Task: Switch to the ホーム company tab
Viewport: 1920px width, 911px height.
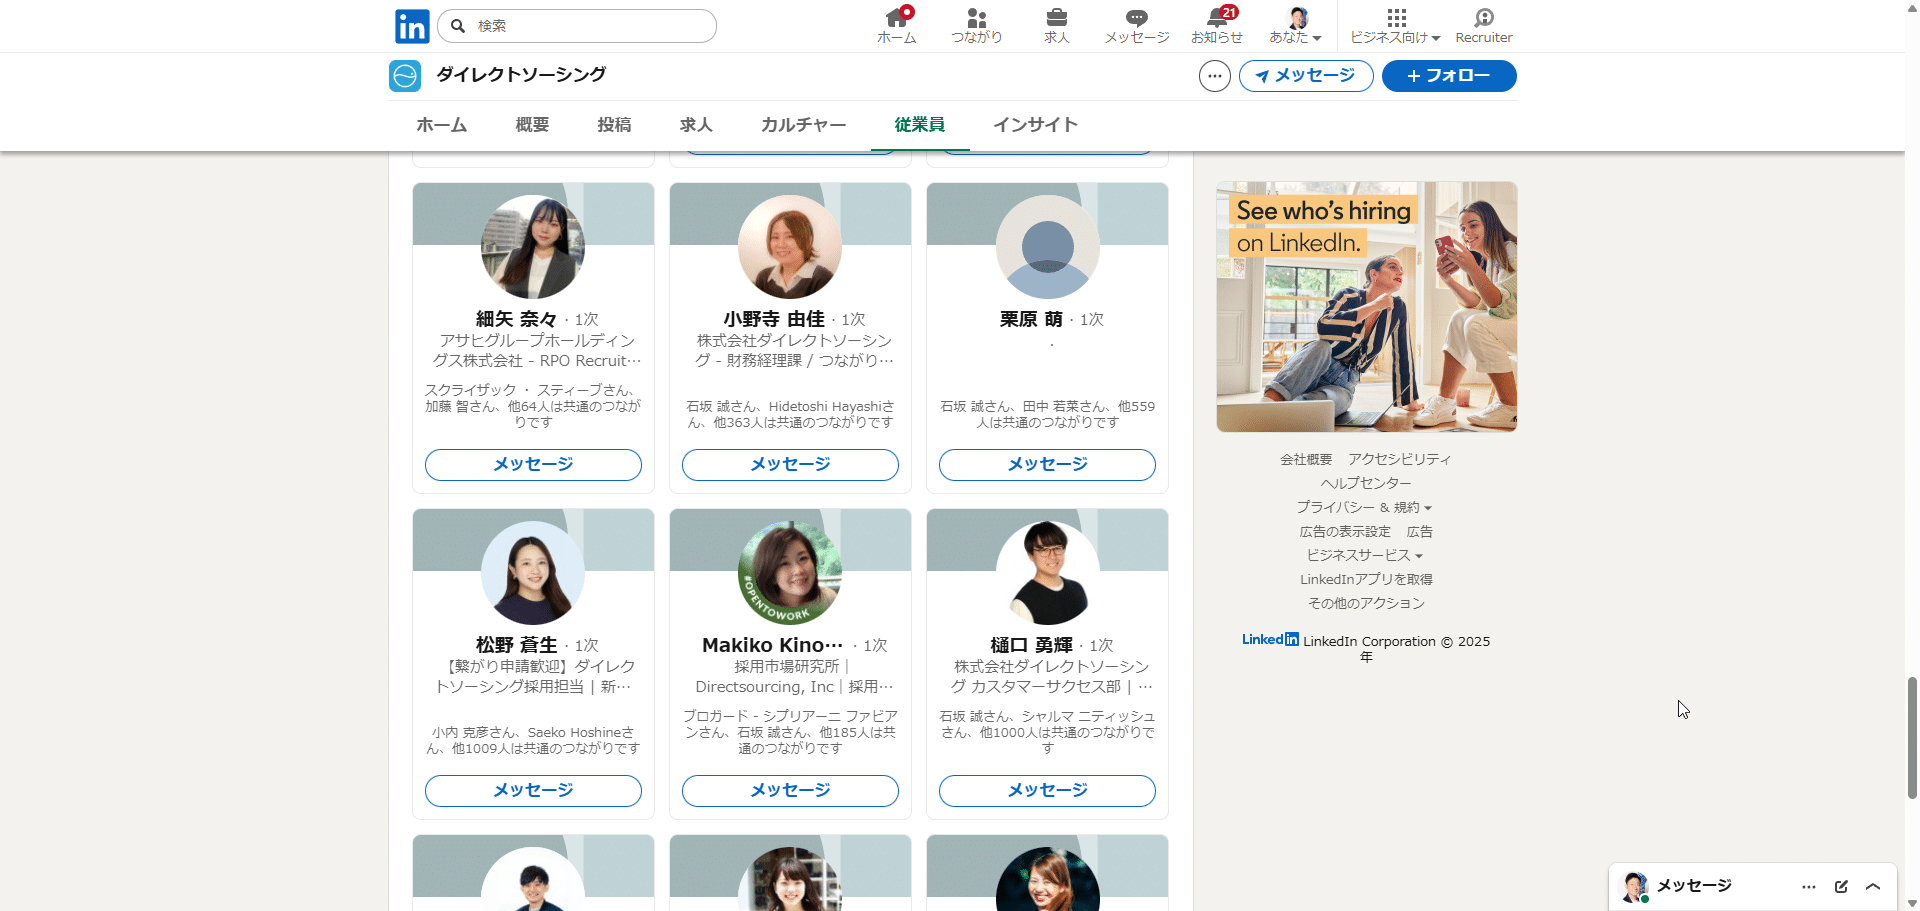Action: pos(442,125)
